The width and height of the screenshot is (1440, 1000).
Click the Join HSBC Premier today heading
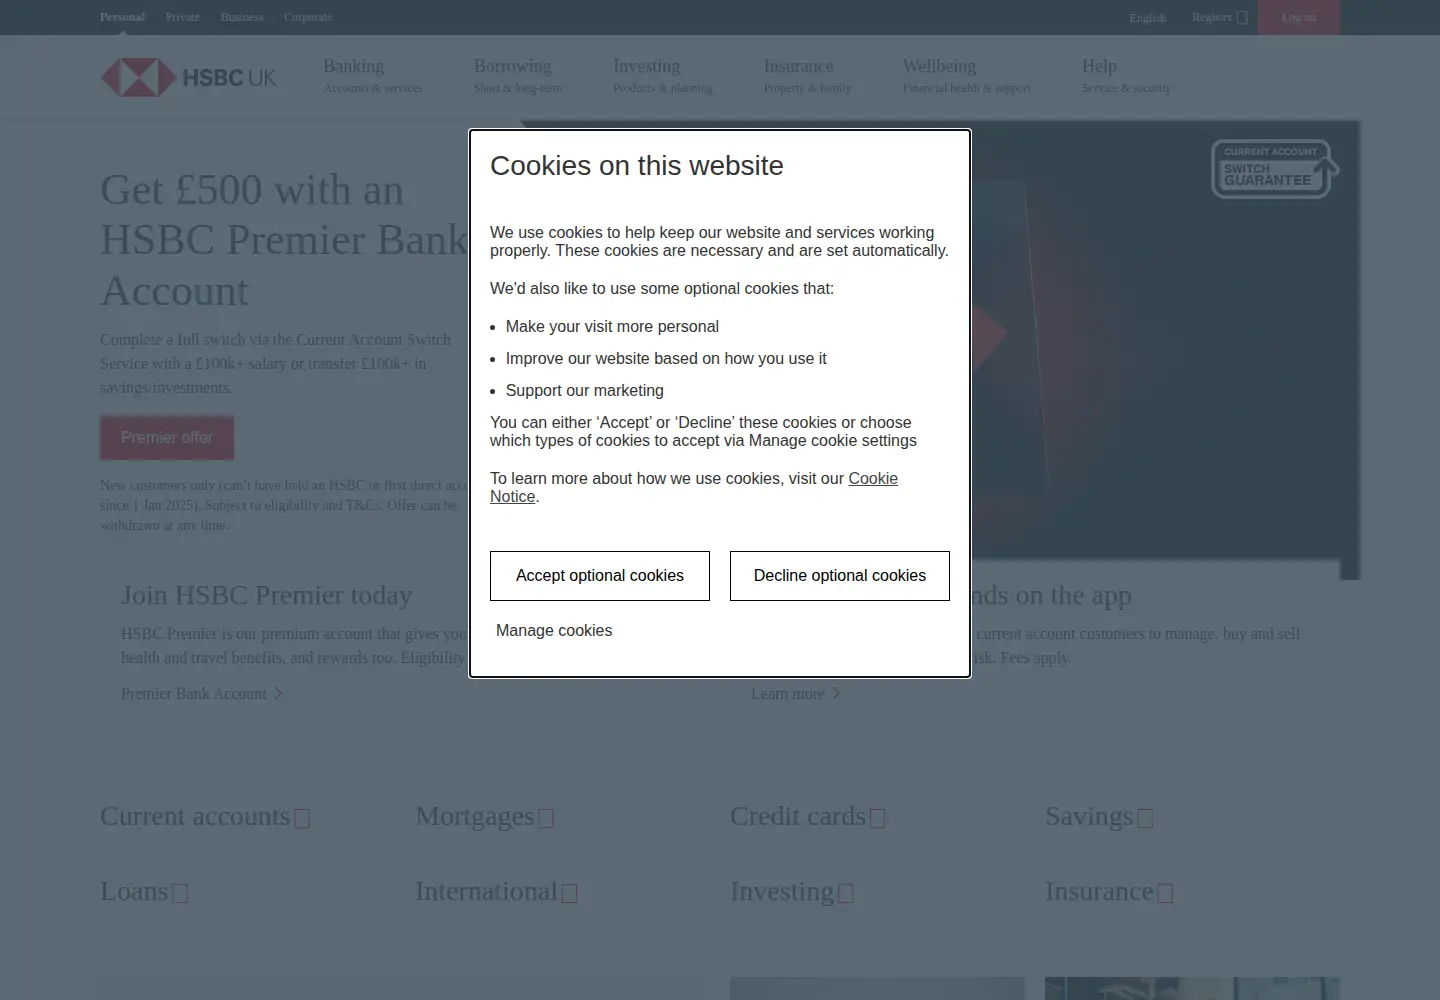267,595
